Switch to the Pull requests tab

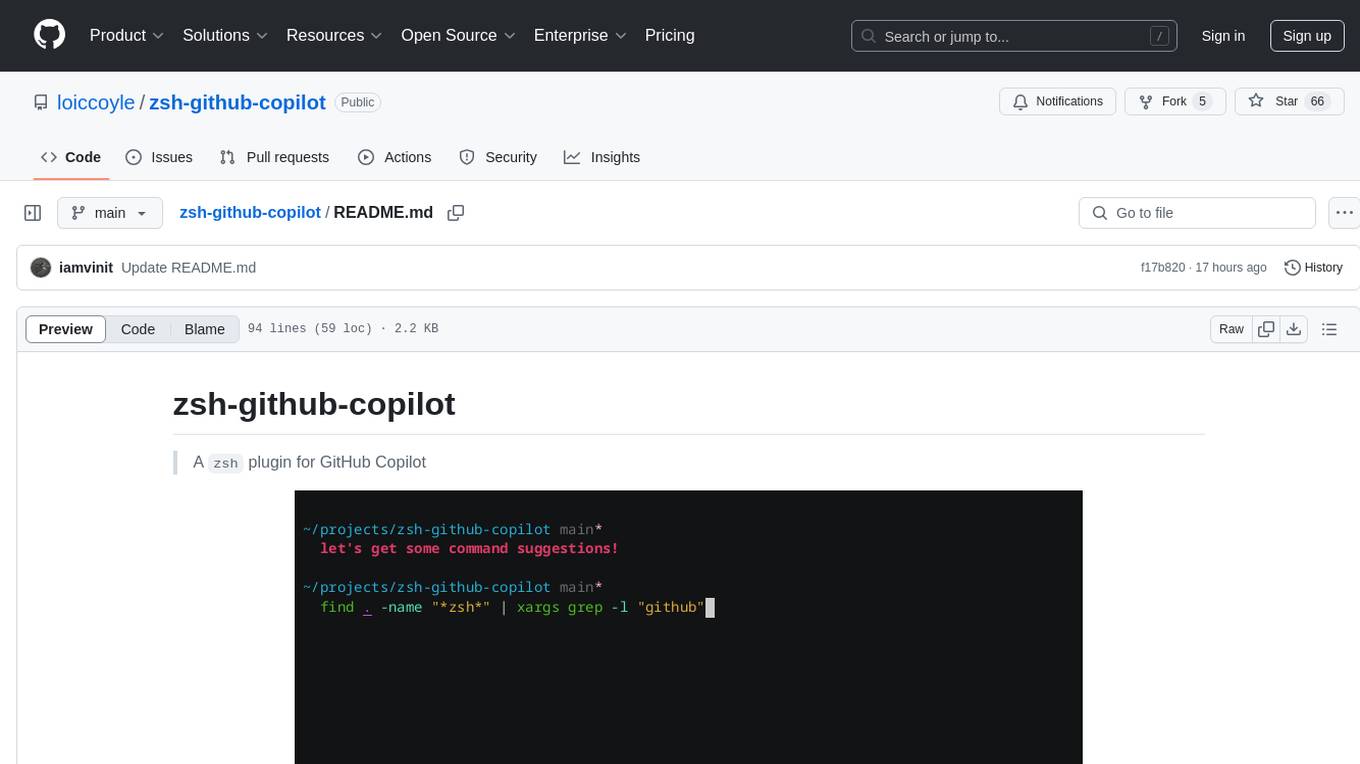point(274,157)
